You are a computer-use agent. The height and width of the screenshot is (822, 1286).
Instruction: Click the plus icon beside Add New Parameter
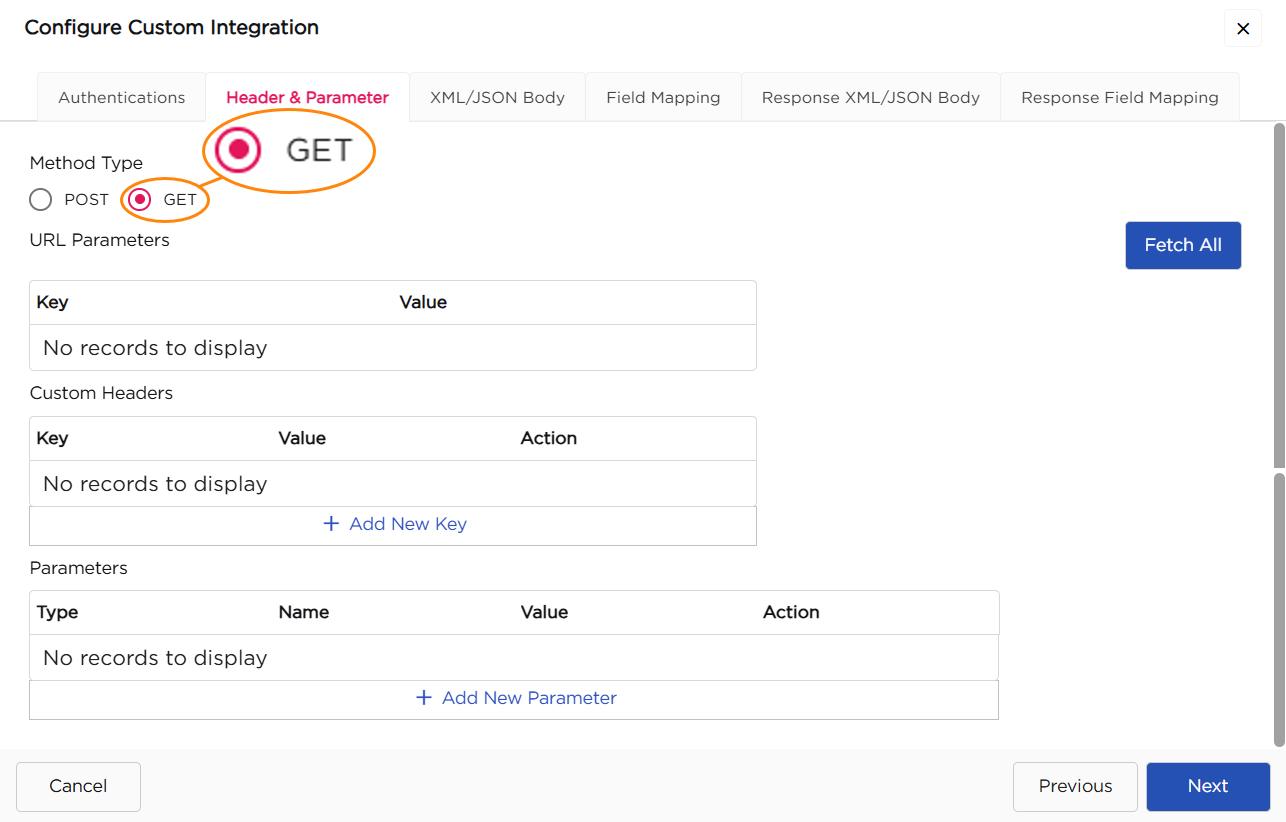[424, 698]
